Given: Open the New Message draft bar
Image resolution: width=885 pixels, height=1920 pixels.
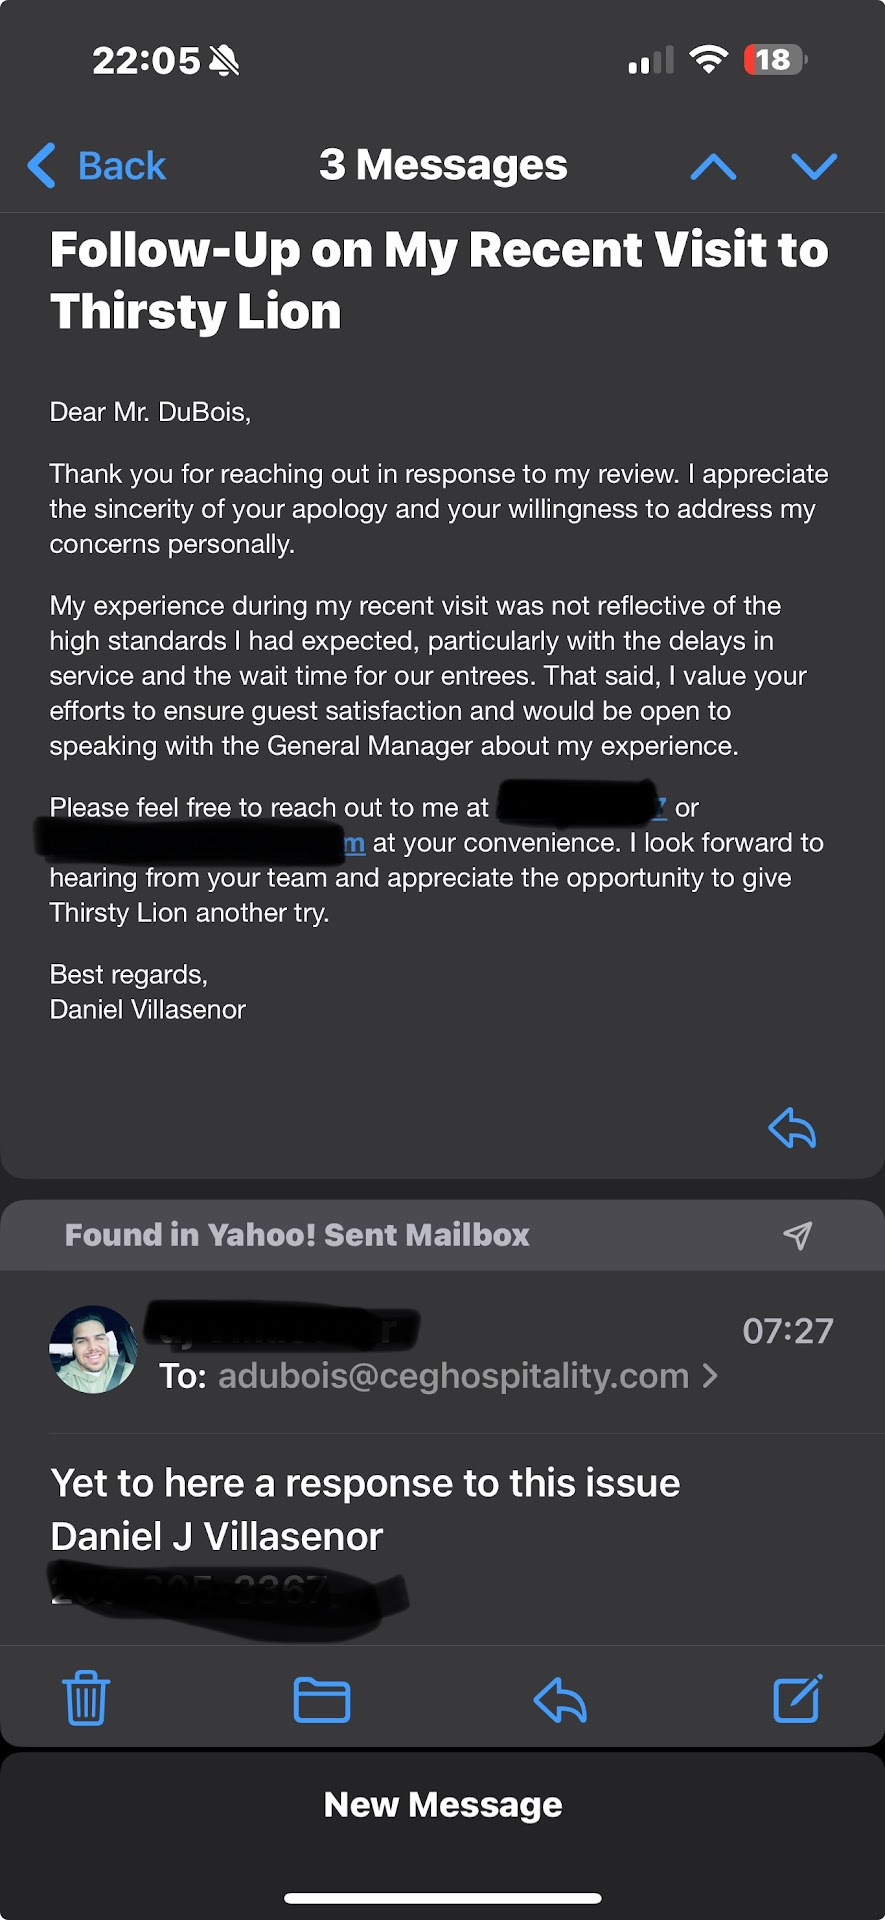Looking at the screenshot, I should click(x=442, y=1804).
